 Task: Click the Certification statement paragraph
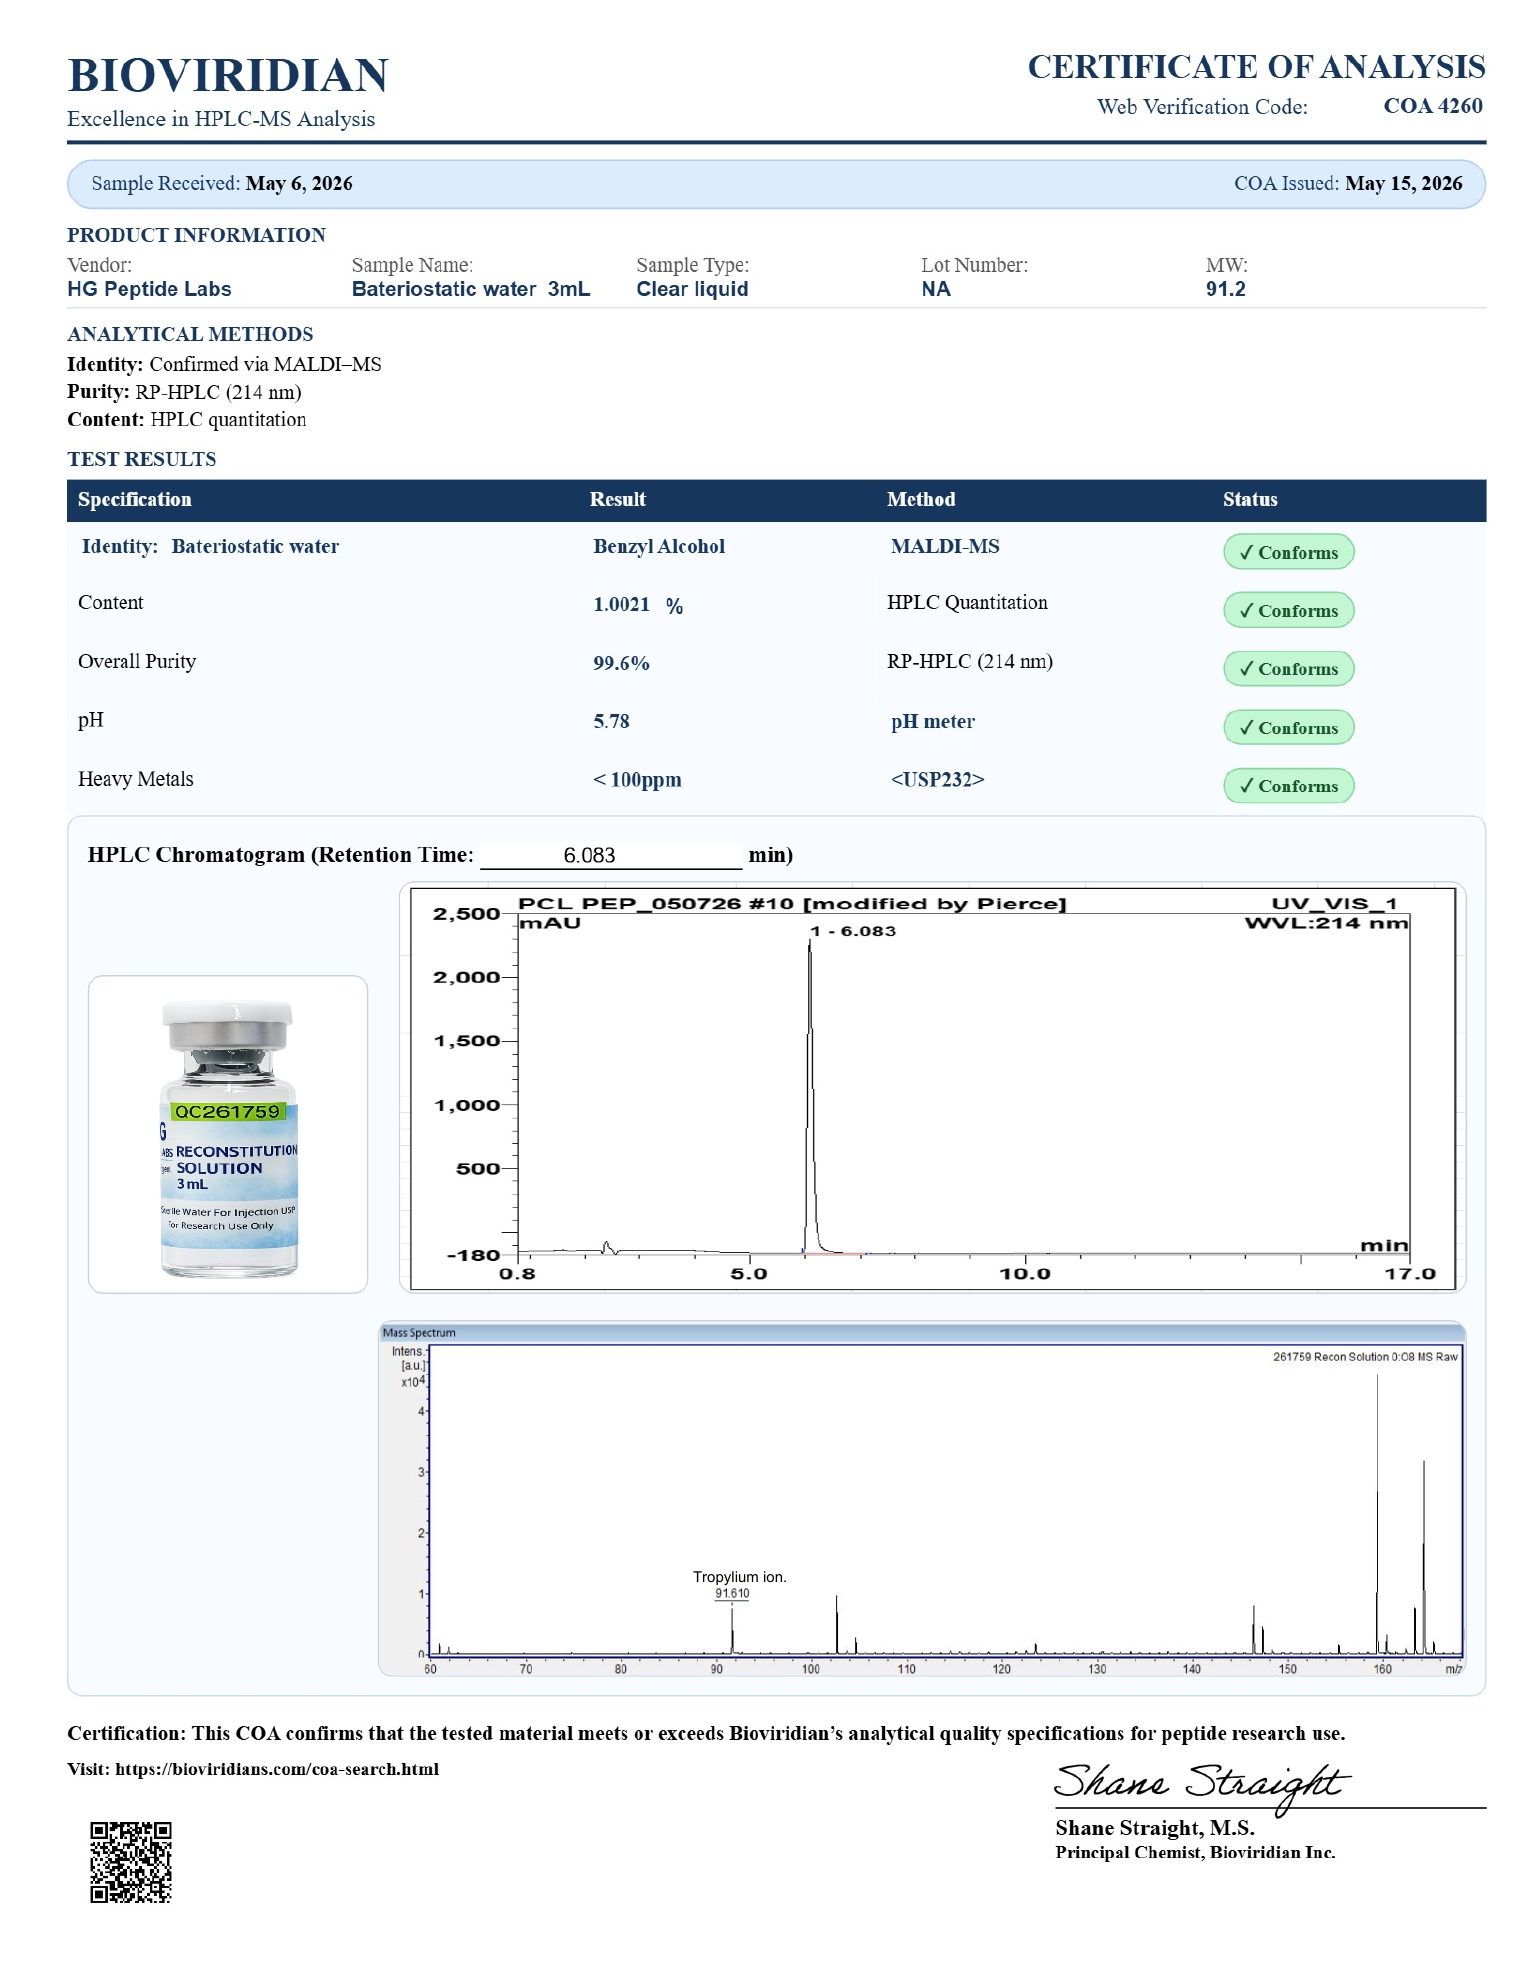[706, 1733]
